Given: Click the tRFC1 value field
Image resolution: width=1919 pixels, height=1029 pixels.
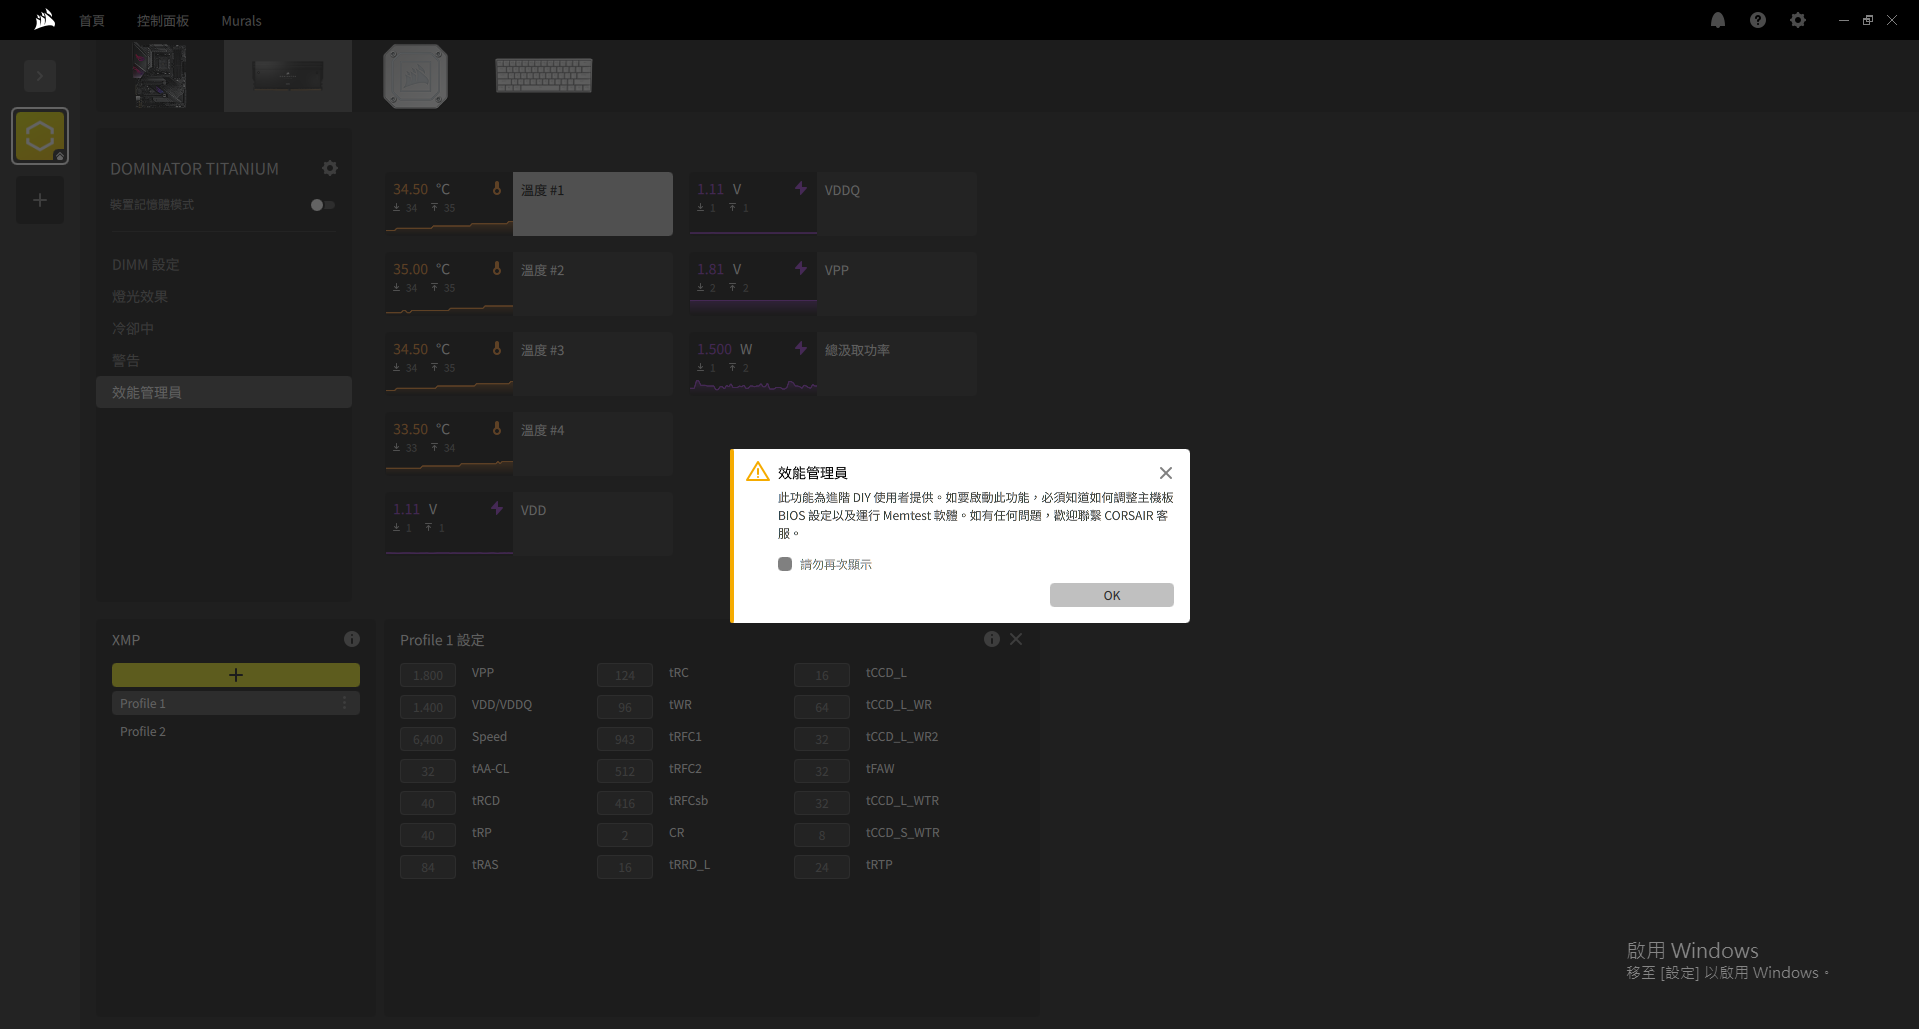Looking at the screenshot, I should (x=625, y=739).
